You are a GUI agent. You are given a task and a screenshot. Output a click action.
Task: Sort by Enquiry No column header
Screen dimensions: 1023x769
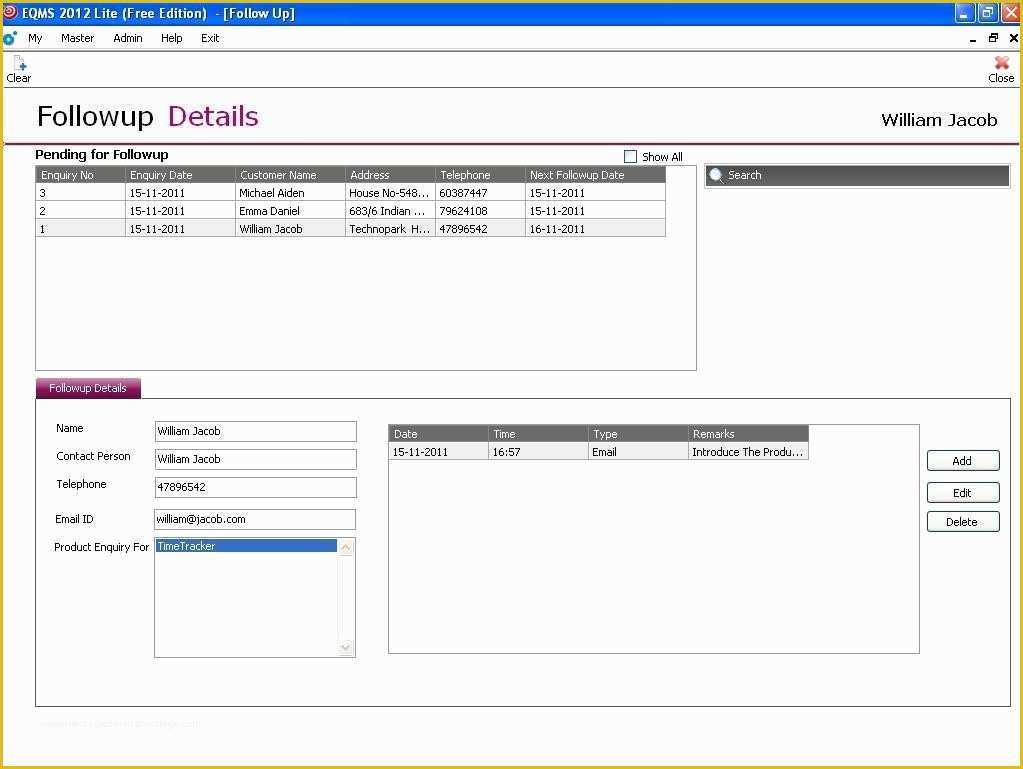point(80,175)
